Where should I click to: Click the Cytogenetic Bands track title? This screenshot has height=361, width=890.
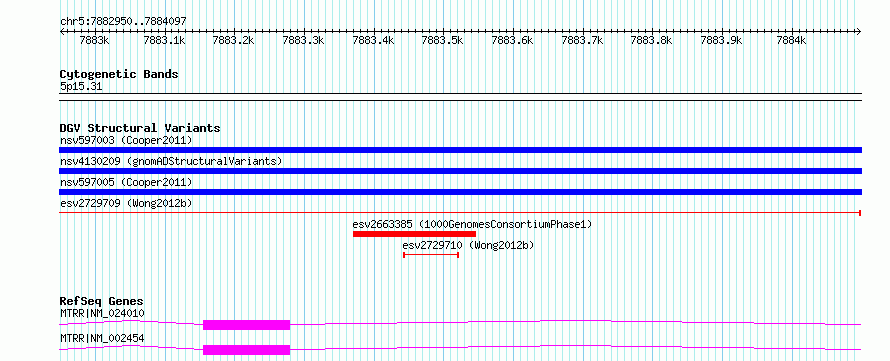119,74
